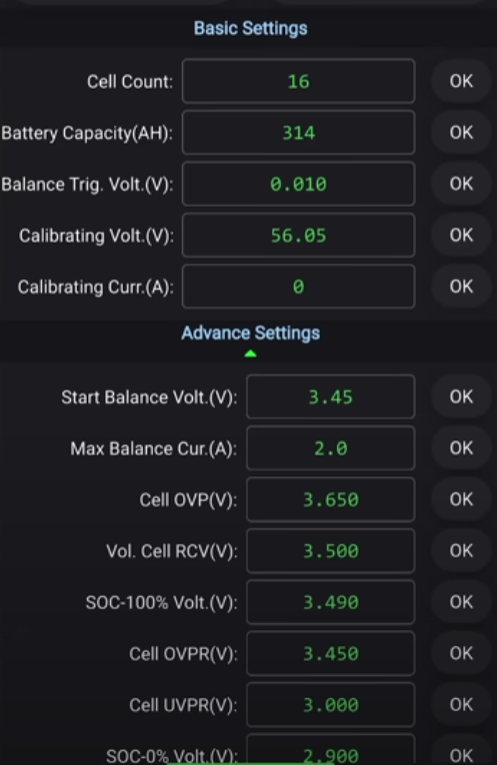
Task: Click OK beside Balance Trig. Volt.
Action: [461, 183]
